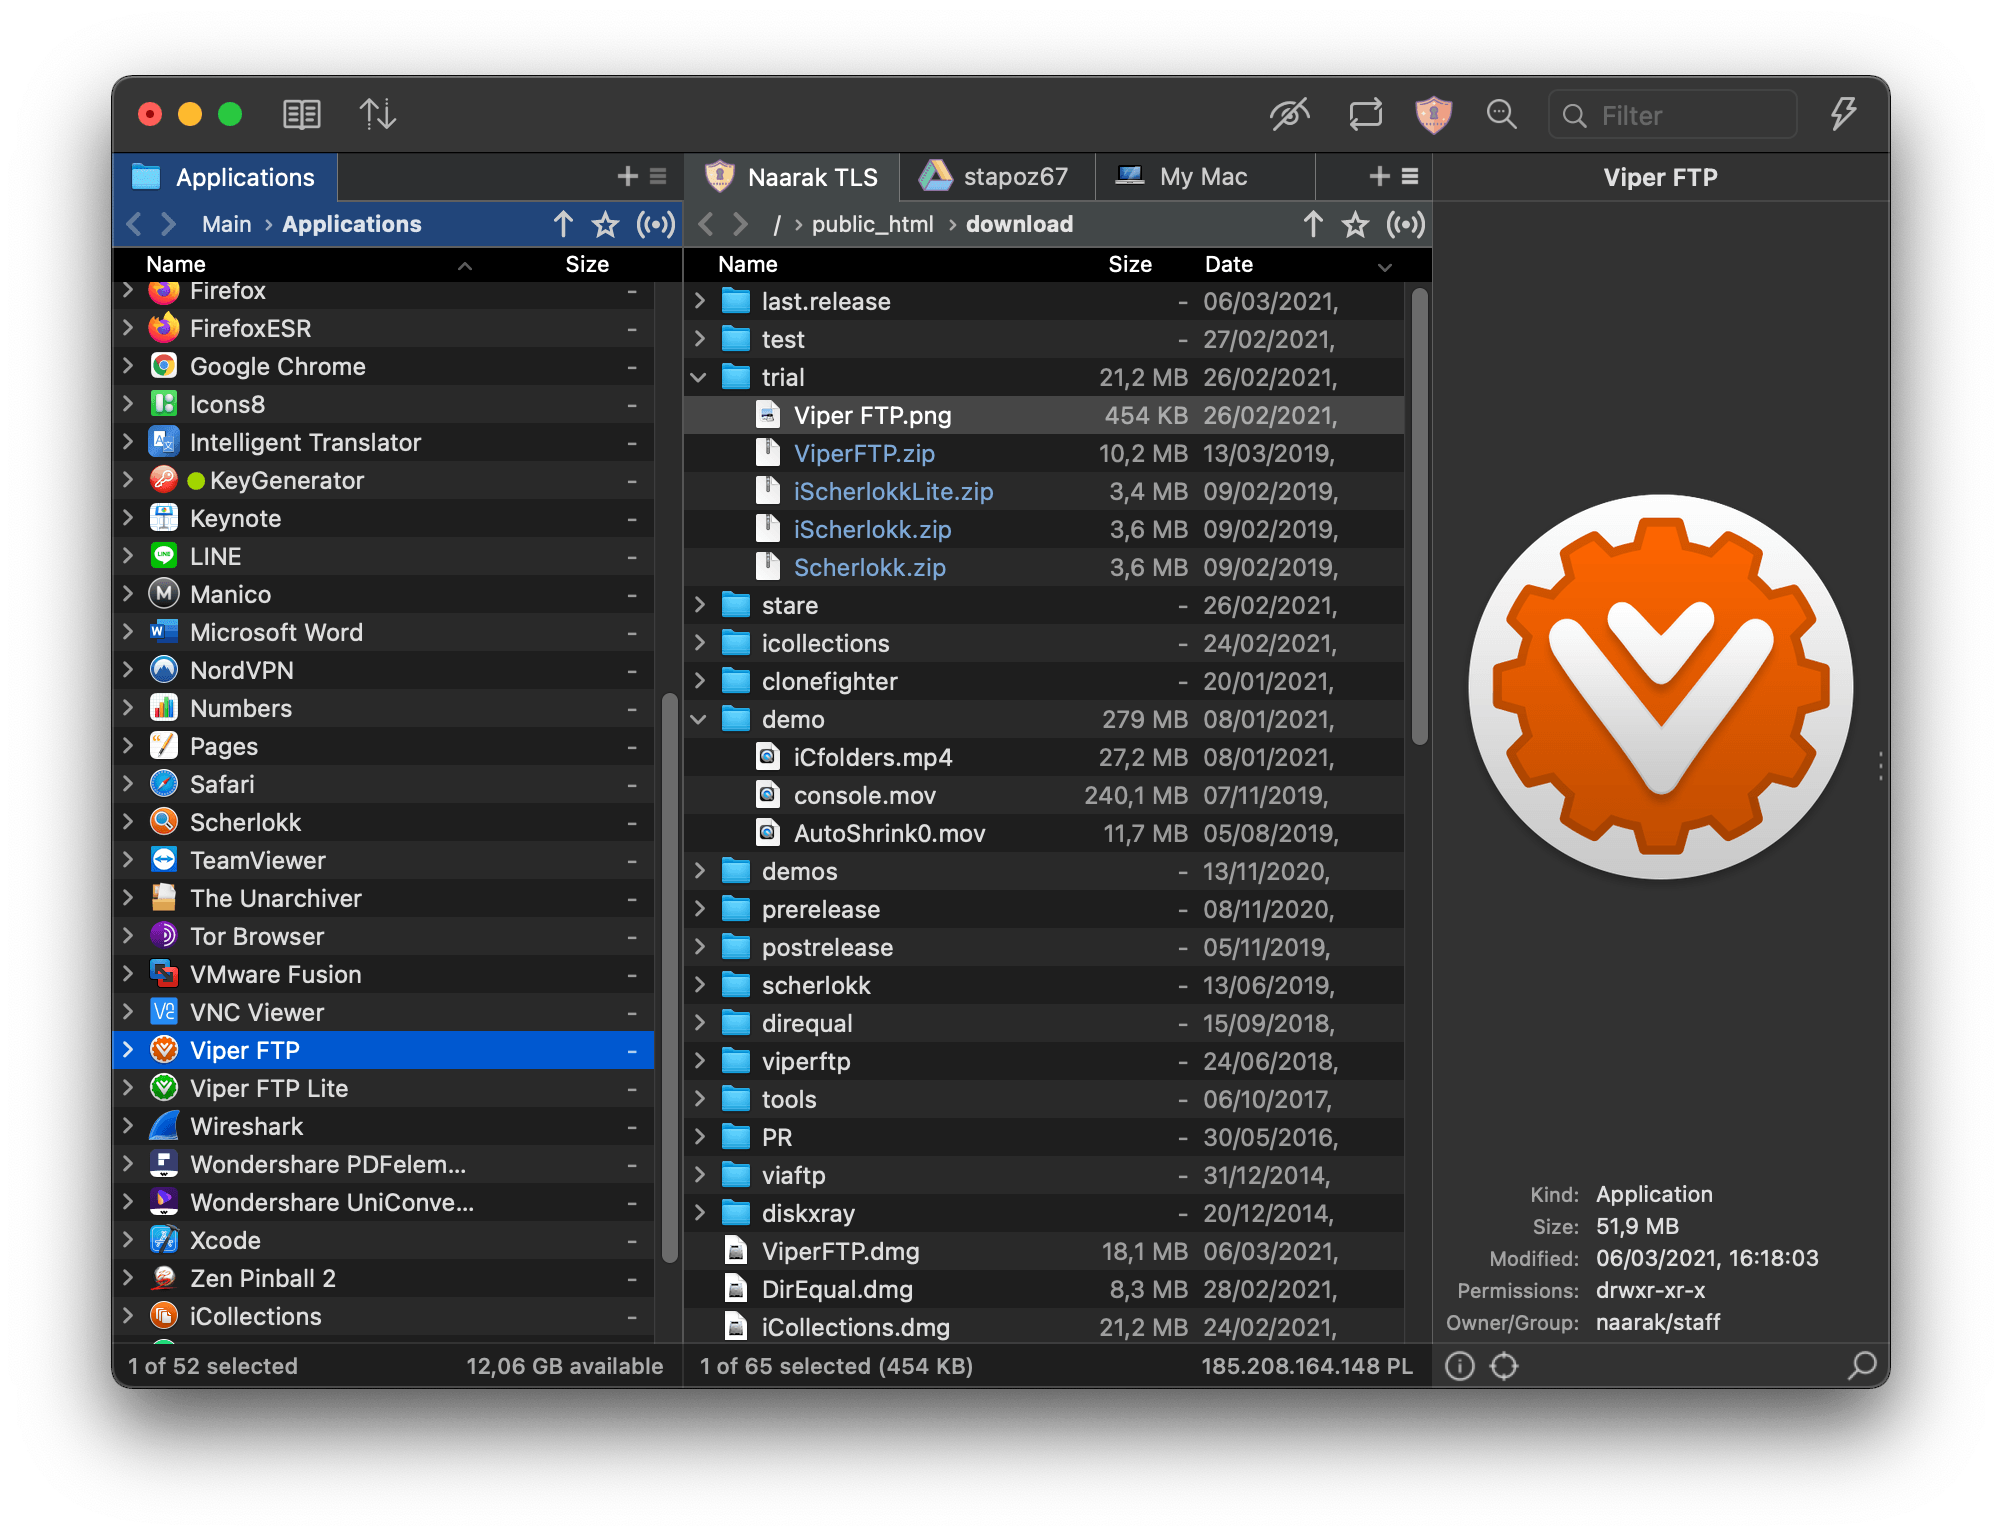Navigate to public_html in breadcrumb path
Viewport: 2002px width, 1536px height.
(872, 225)
